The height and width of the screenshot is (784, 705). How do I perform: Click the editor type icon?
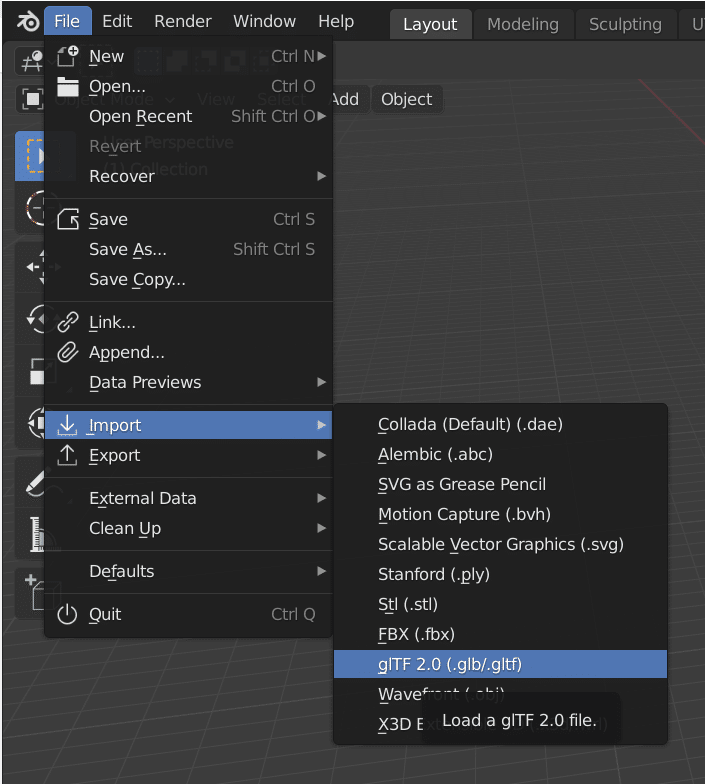click(32, 62)
